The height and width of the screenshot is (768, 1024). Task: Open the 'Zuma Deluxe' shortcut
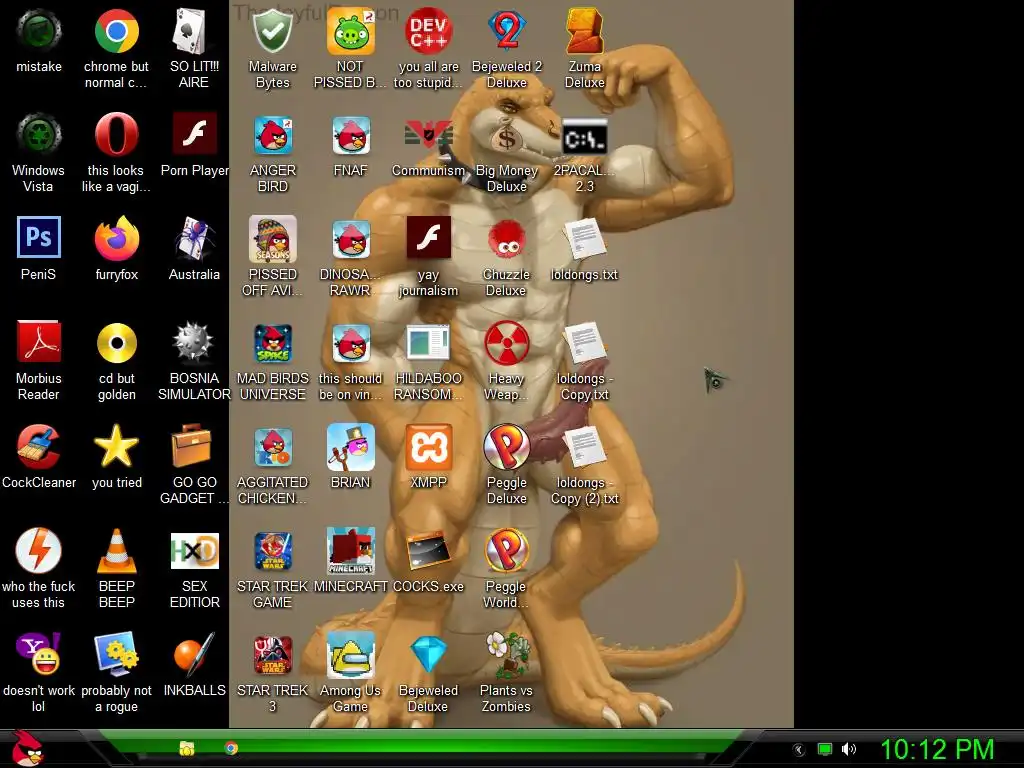pyautogui.click(x=584, y=30)
